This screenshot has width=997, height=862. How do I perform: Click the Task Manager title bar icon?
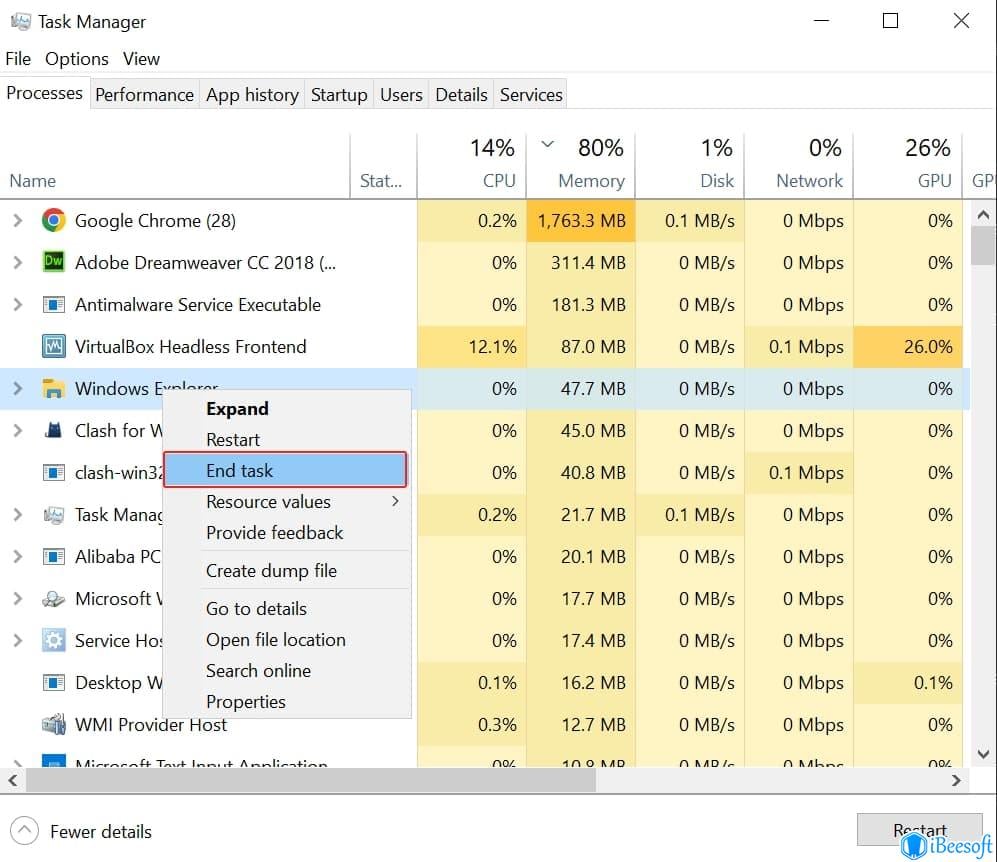[x=20, y=22]
